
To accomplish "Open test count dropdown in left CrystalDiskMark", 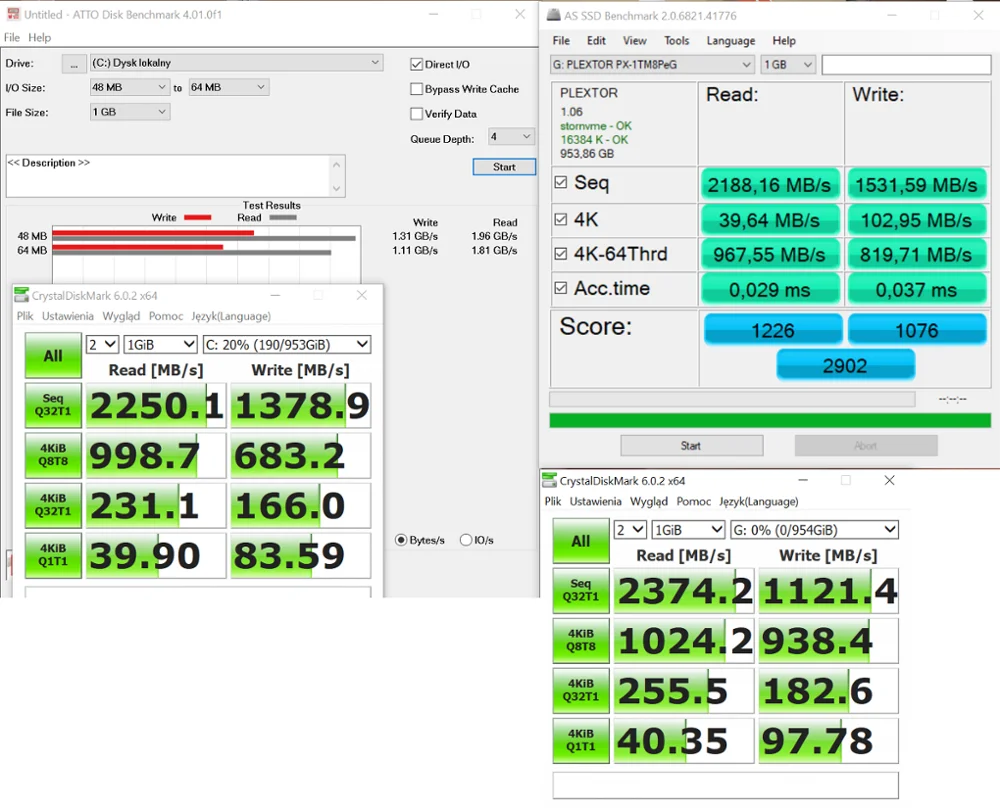I will (102, 344).
